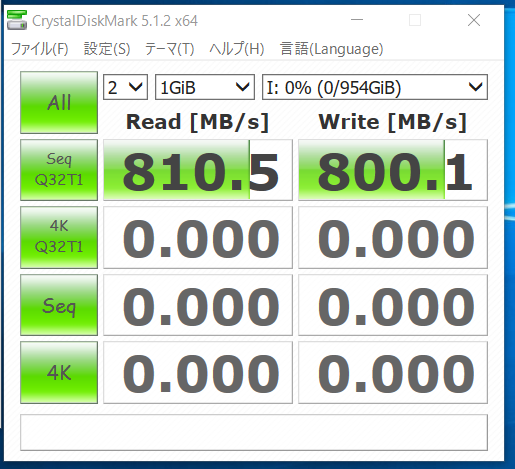Start the 4K Q32T1 benchmark
Screen dimensions: 515x469
click(x=59, y=237)
